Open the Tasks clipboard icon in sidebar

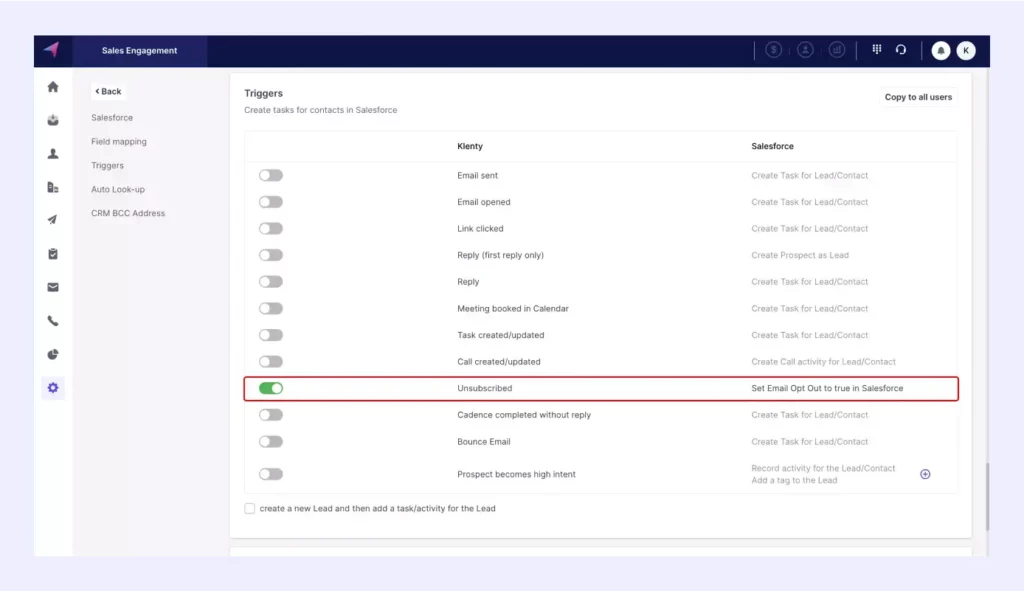53,254
